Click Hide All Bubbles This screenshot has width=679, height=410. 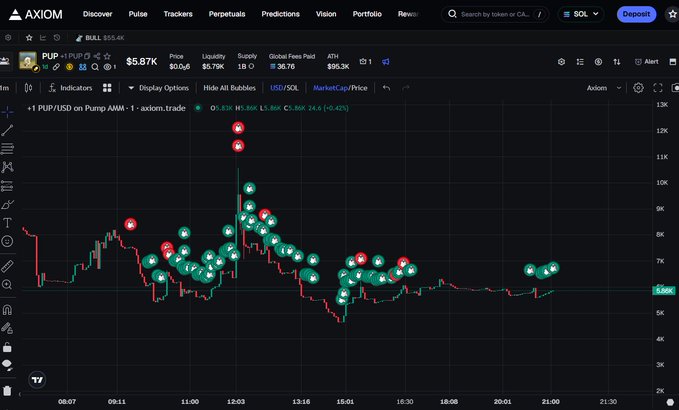[x=230, y=88]
